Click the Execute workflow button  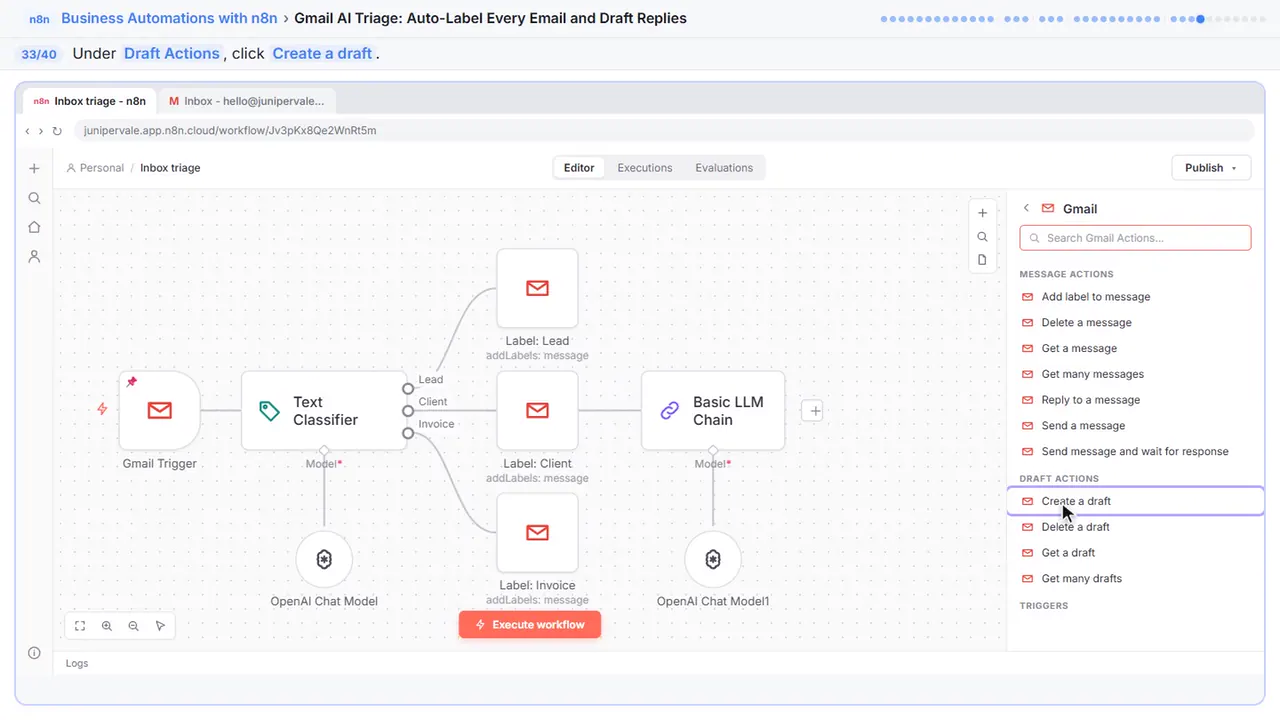click(530, 625)
